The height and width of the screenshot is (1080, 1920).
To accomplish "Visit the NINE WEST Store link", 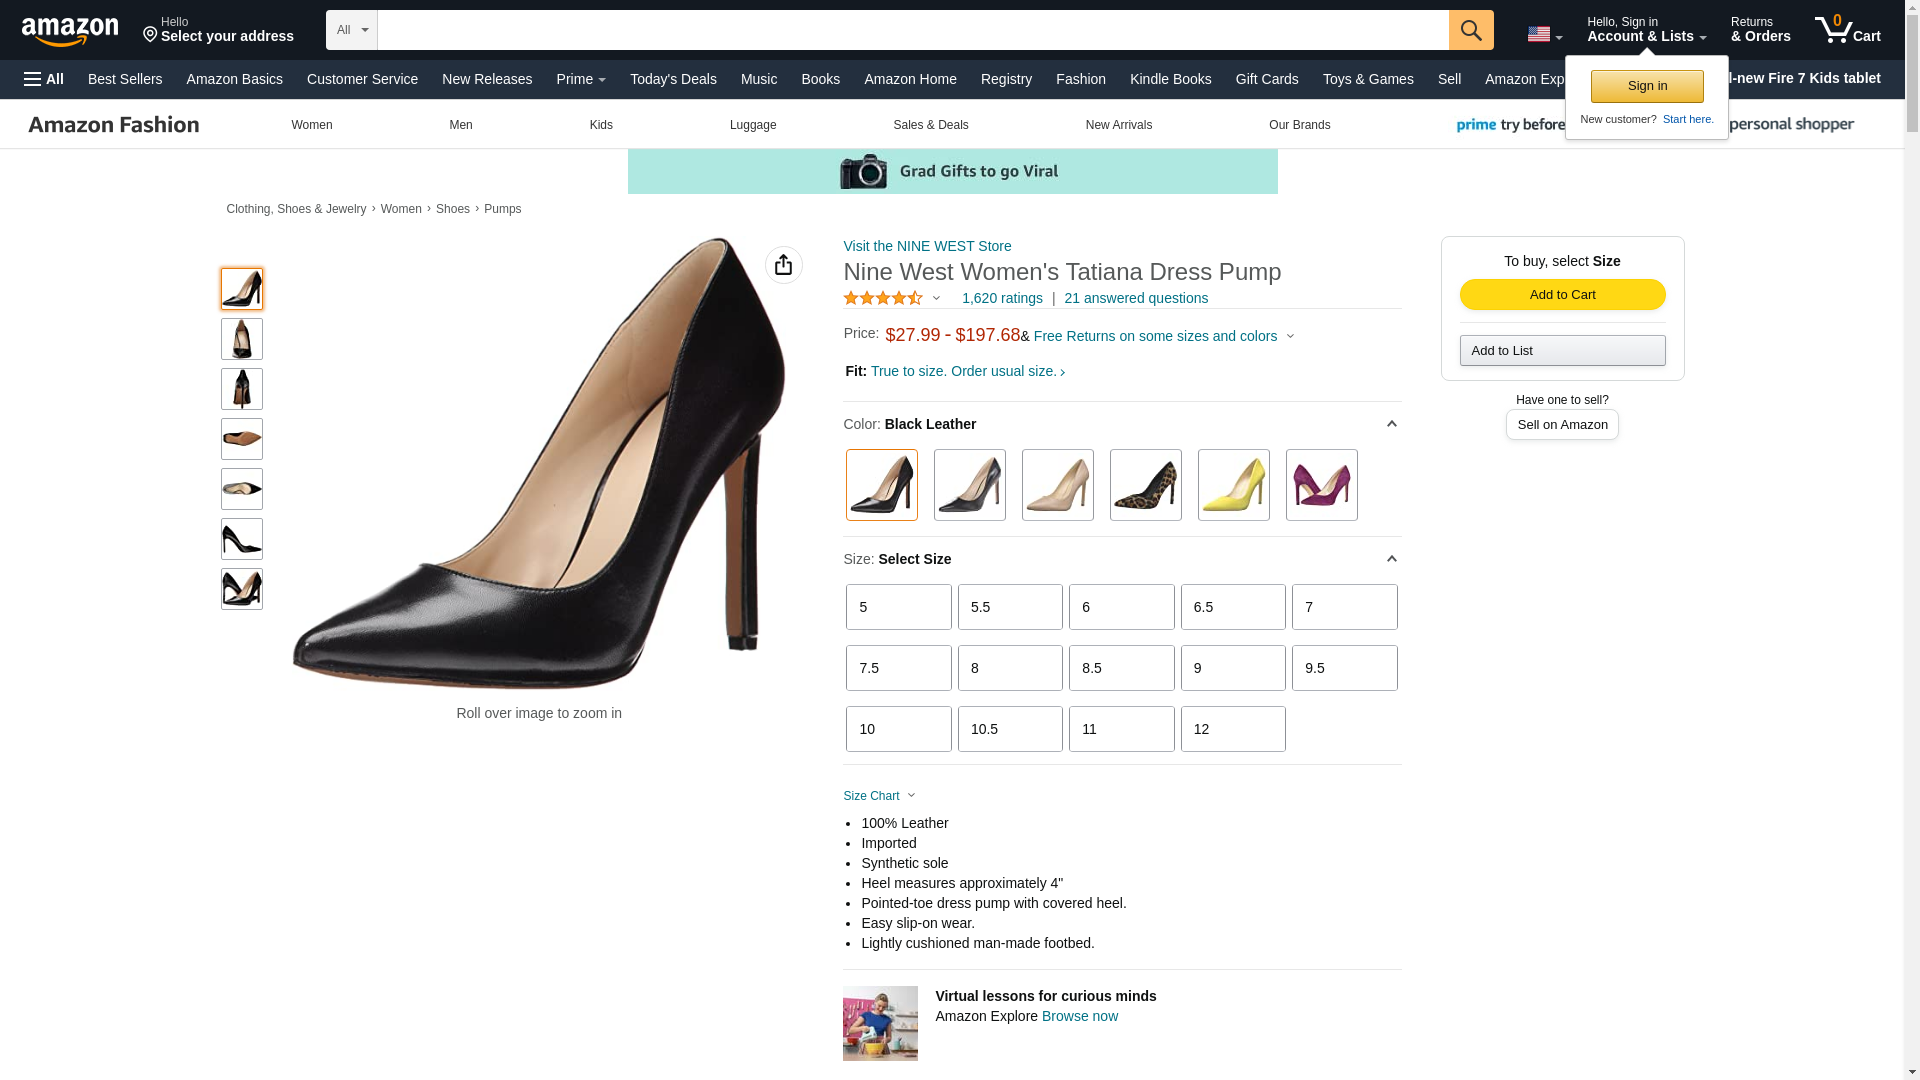I will point(927,246).
